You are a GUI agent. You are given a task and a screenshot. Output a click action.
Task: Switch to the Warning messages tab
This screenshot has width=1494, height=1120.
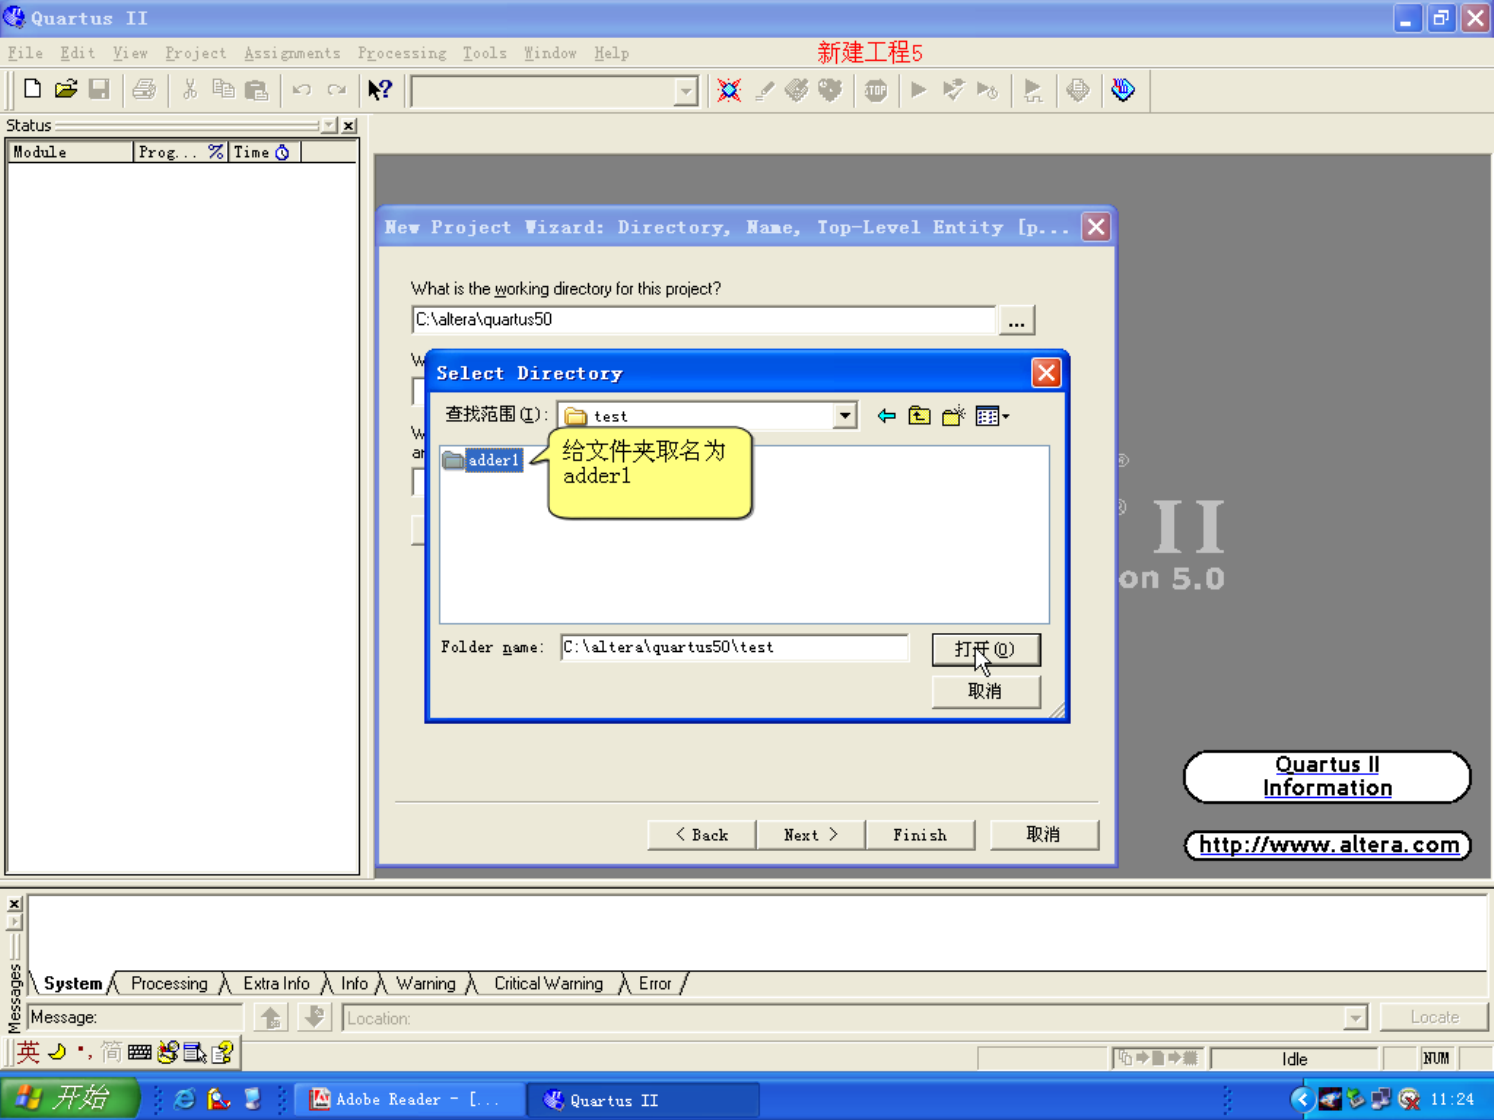tap(425, 984)
